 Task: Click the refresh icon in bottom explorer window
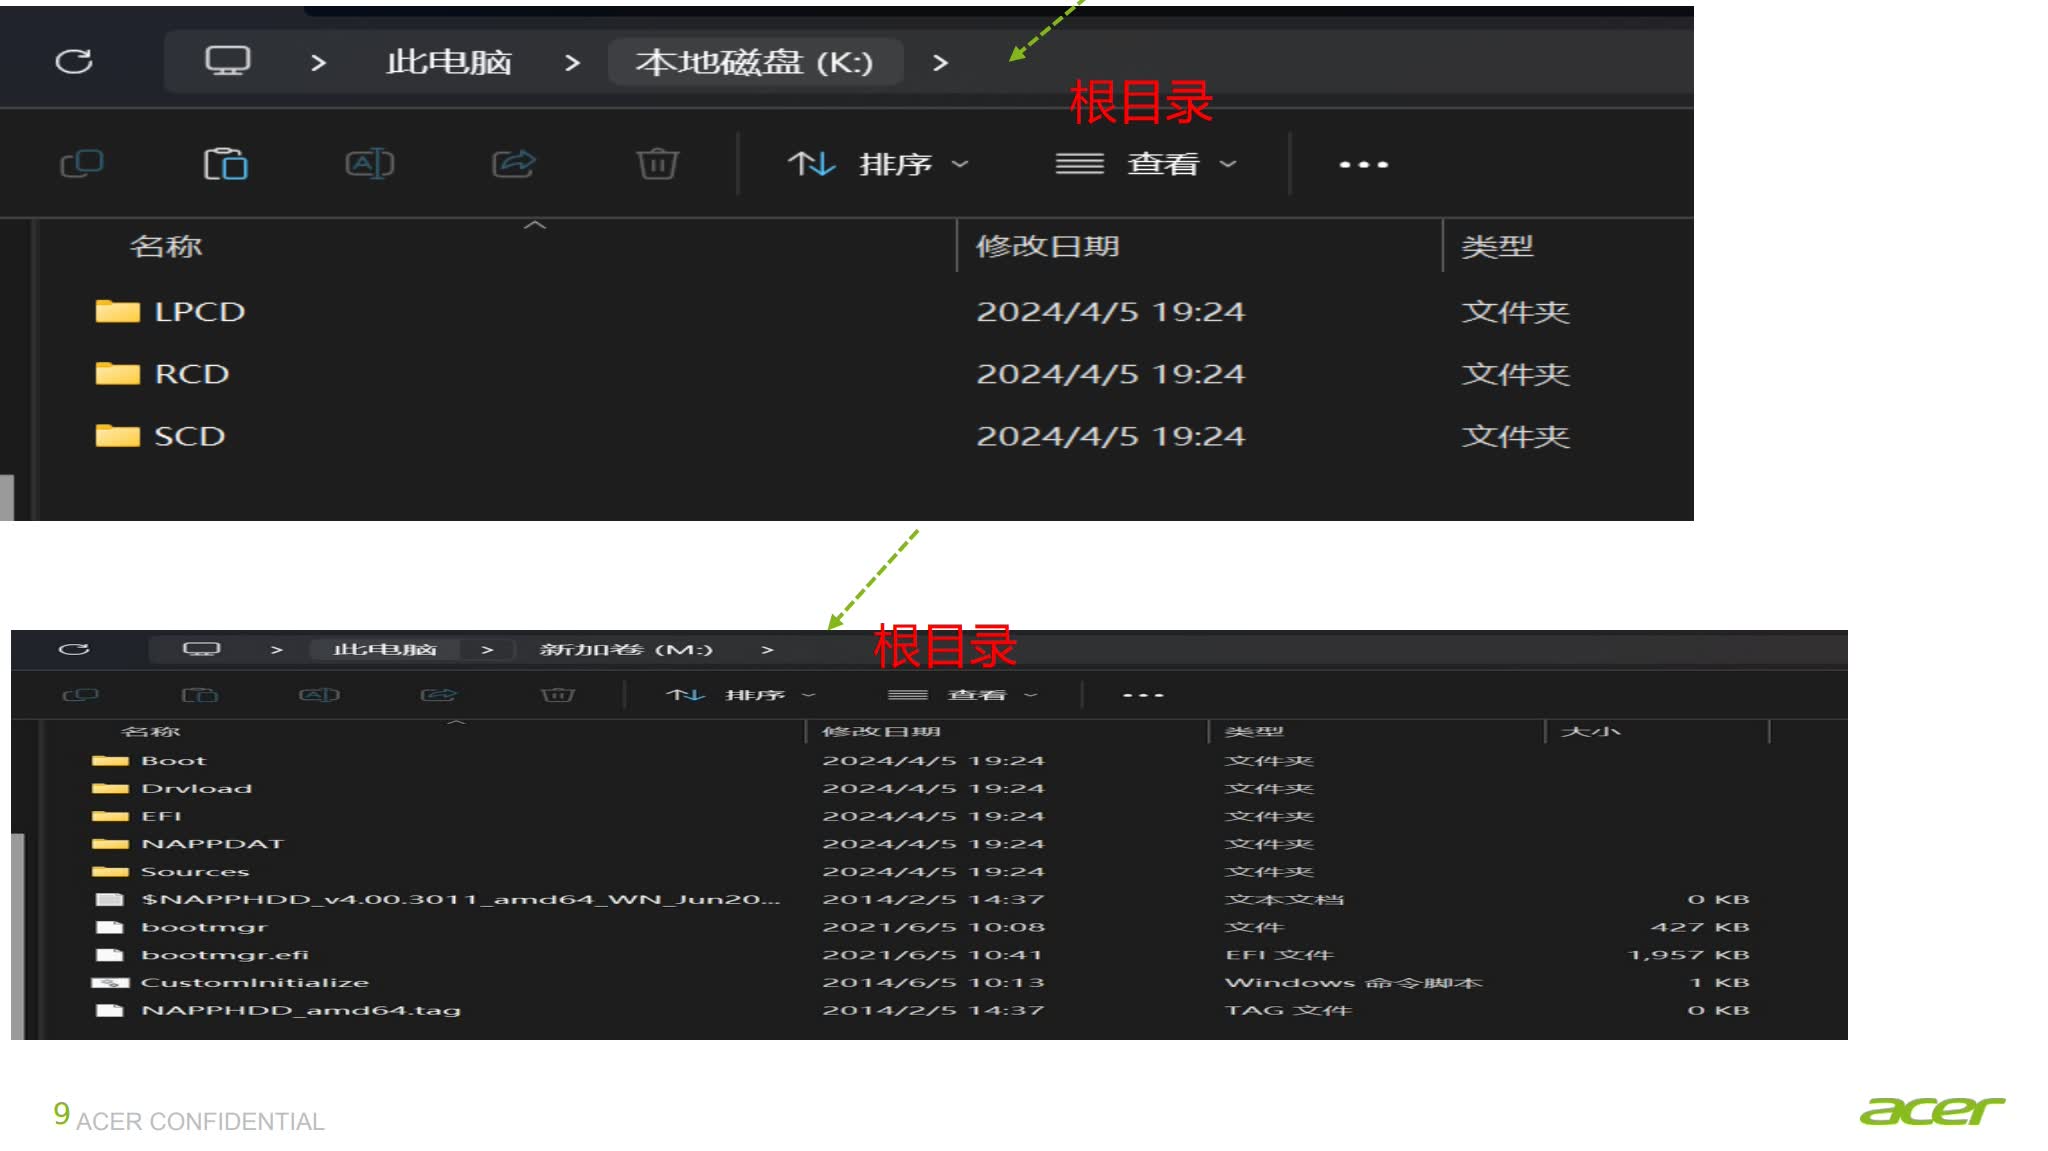click(x=74, y=650)
